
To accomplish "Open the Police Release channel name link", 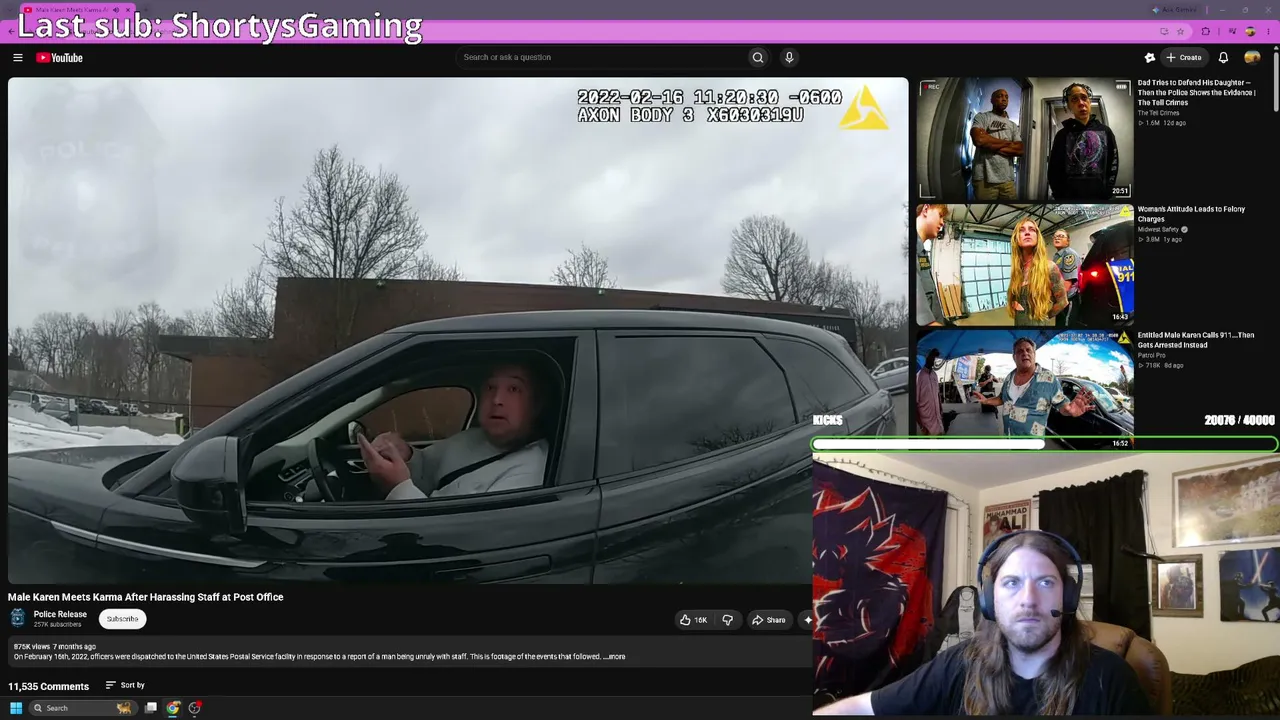I will tap(60, 614).
